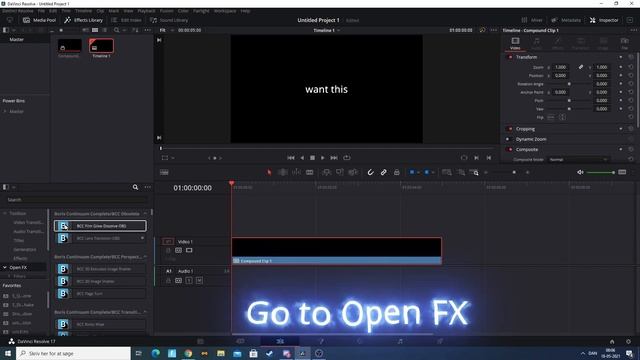Switch to Video tab in Inspector
Screen dimensions: 640x360
coord(515,43)
